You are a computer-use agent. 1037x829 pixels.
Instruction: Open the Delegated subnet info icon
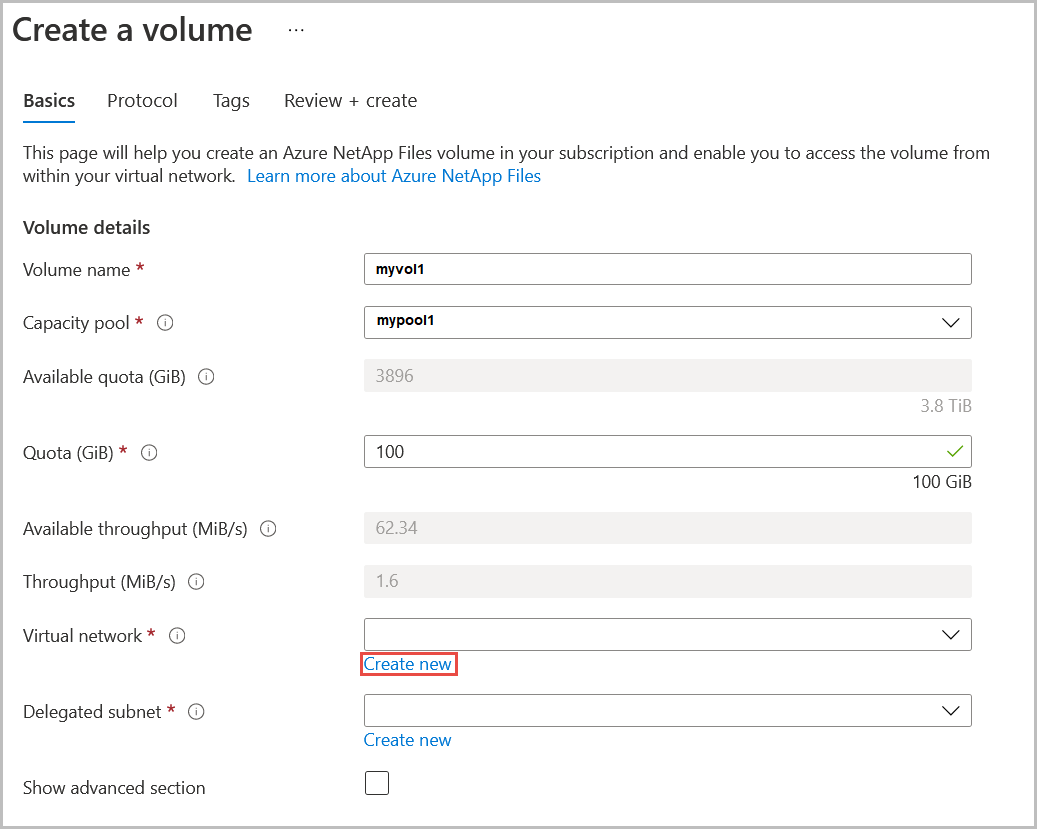pos(196,712)
